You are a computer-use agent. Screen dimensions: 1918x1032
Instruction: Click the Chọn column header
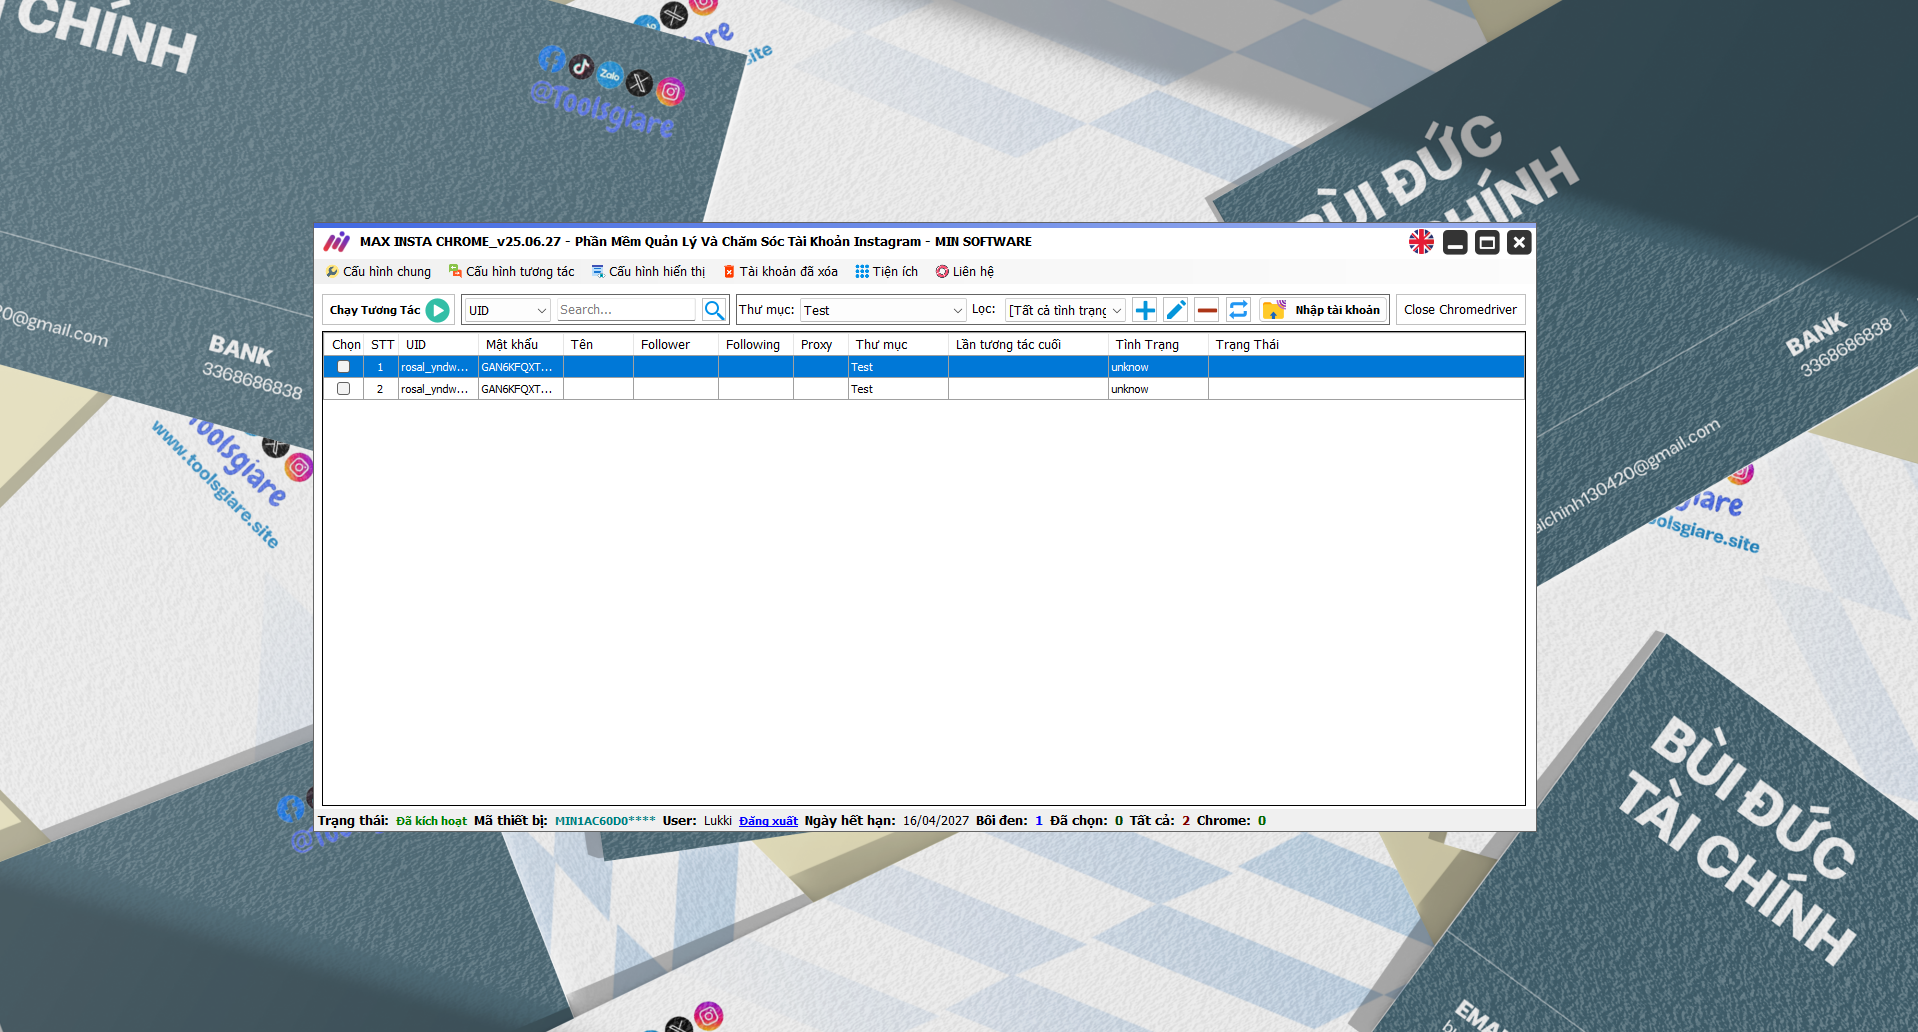(346, 345)
